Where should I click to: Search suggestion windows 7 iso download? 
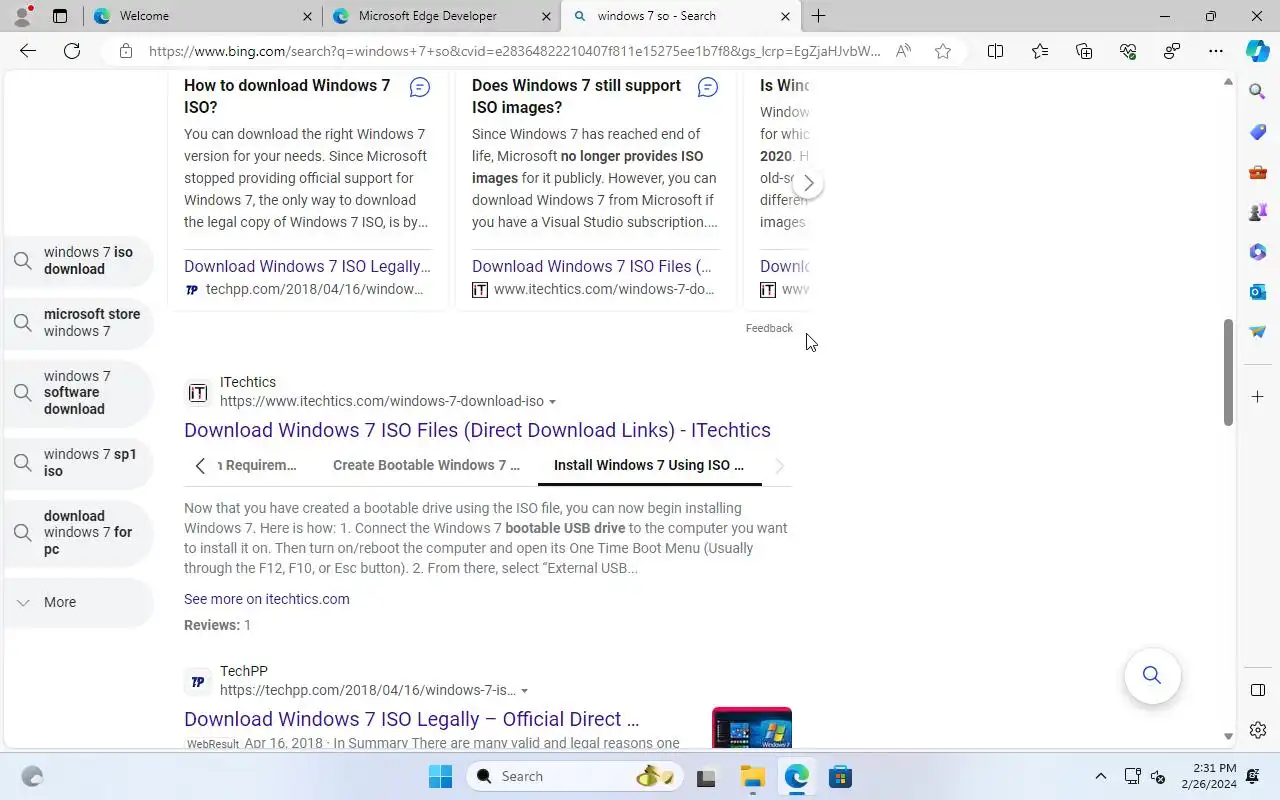[78, 261]
